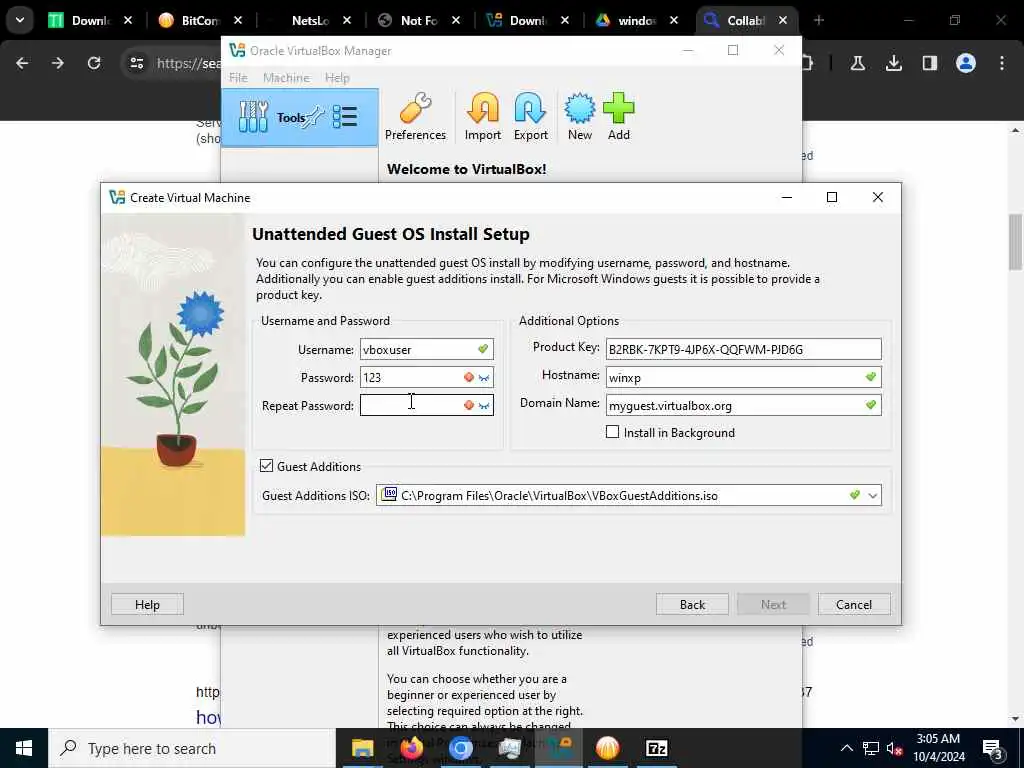Open Preferences in VirtualBox Manager toolbar
The width and height of the screenshot is (1024, 768).
tap(415, 118)
